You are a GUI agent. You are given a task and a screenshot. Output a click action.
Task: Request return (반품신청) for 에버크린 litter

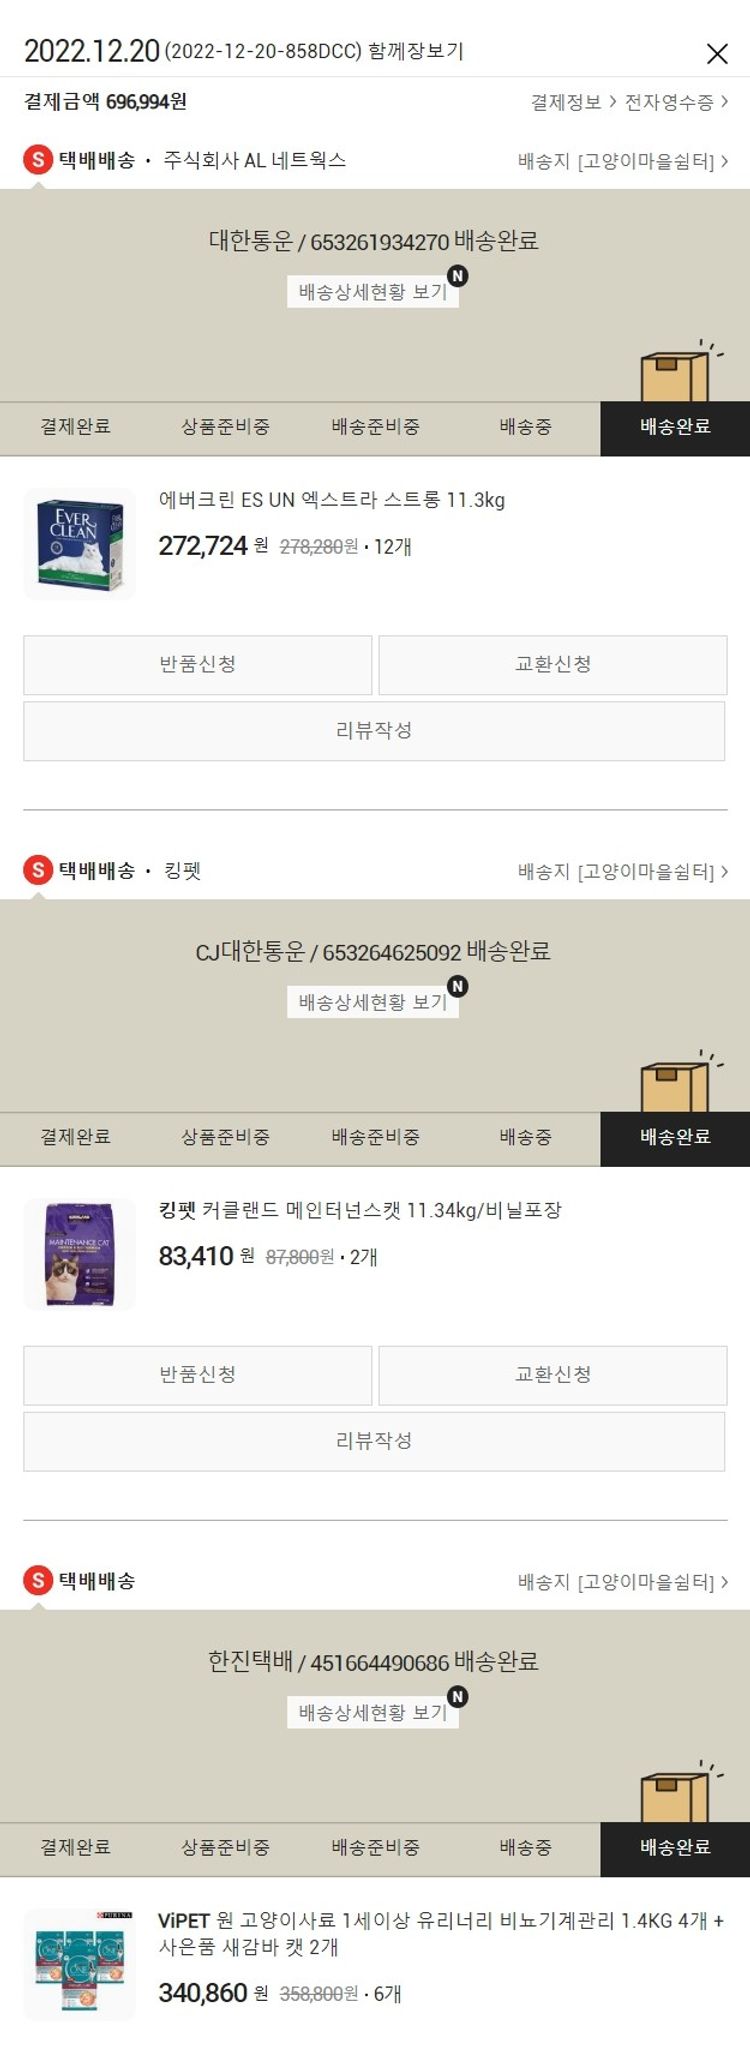tap(198, 664)
